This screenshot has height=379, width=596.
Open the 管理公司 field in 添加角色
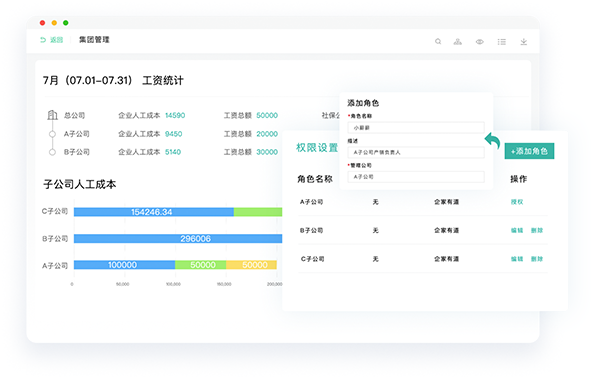coord(416,176)
